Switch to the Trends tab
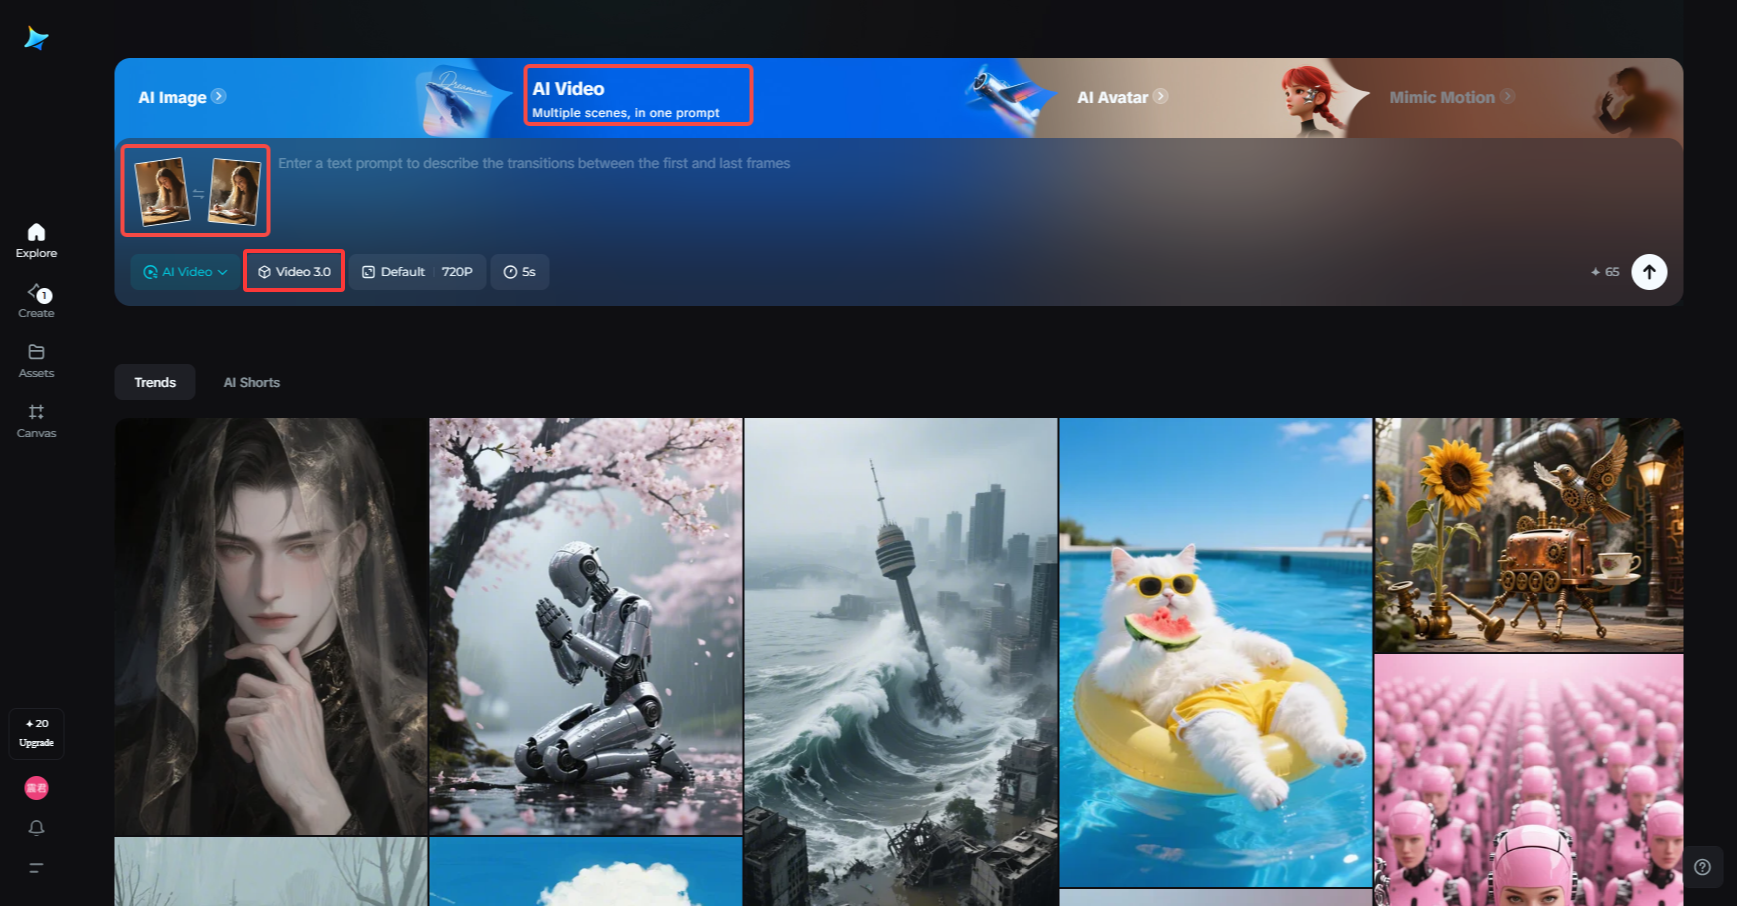This screenshot has width=1737, height=906. point(155,382)
